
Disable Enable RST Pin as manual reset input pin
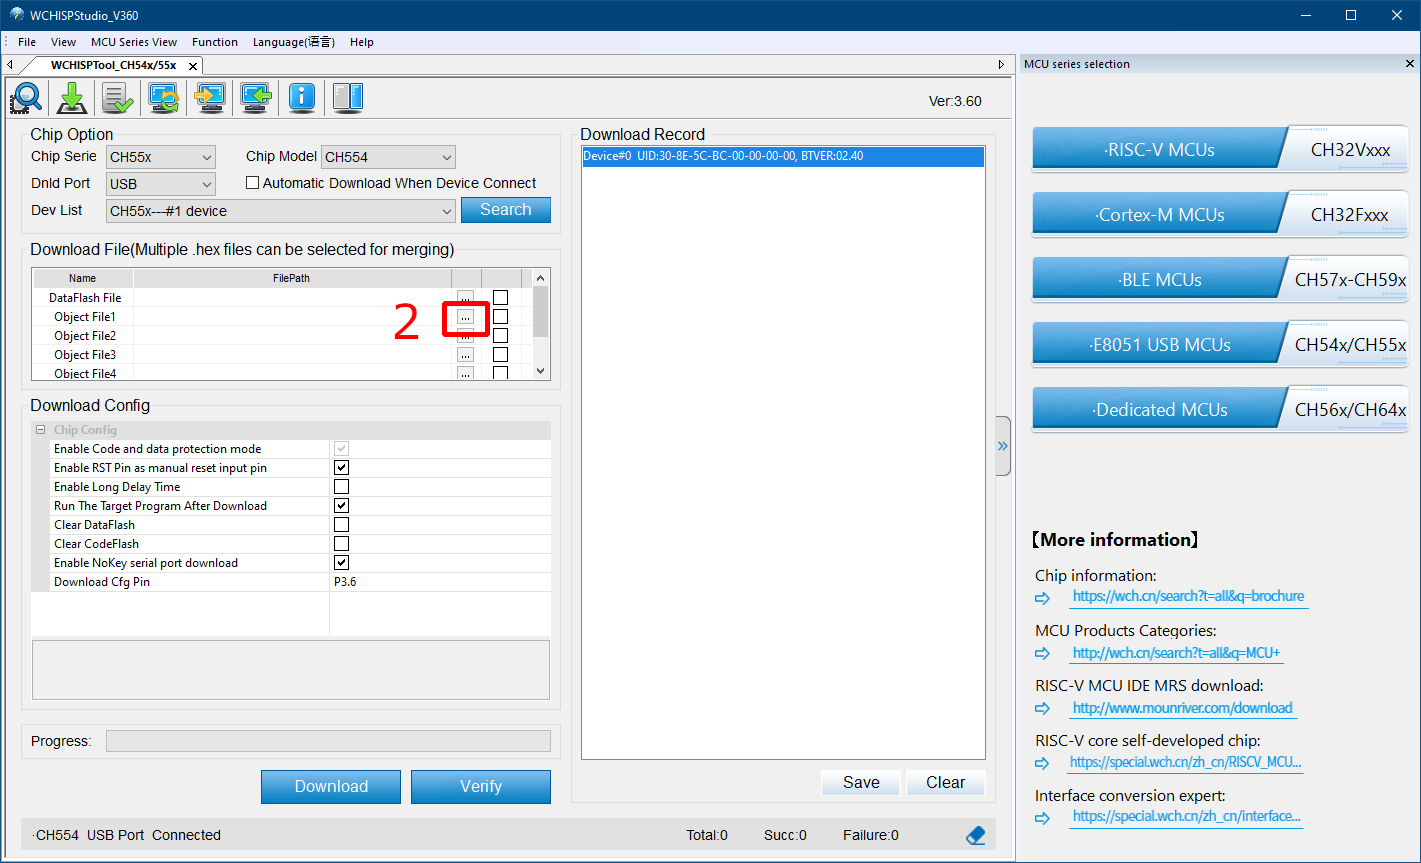(x=341, y=467)
